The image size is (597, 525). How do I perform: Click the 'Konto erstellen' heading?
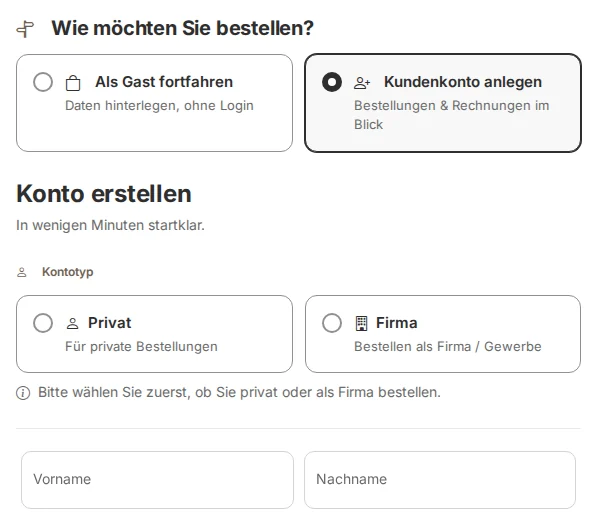pyautogui.click(x=104, y=194)
